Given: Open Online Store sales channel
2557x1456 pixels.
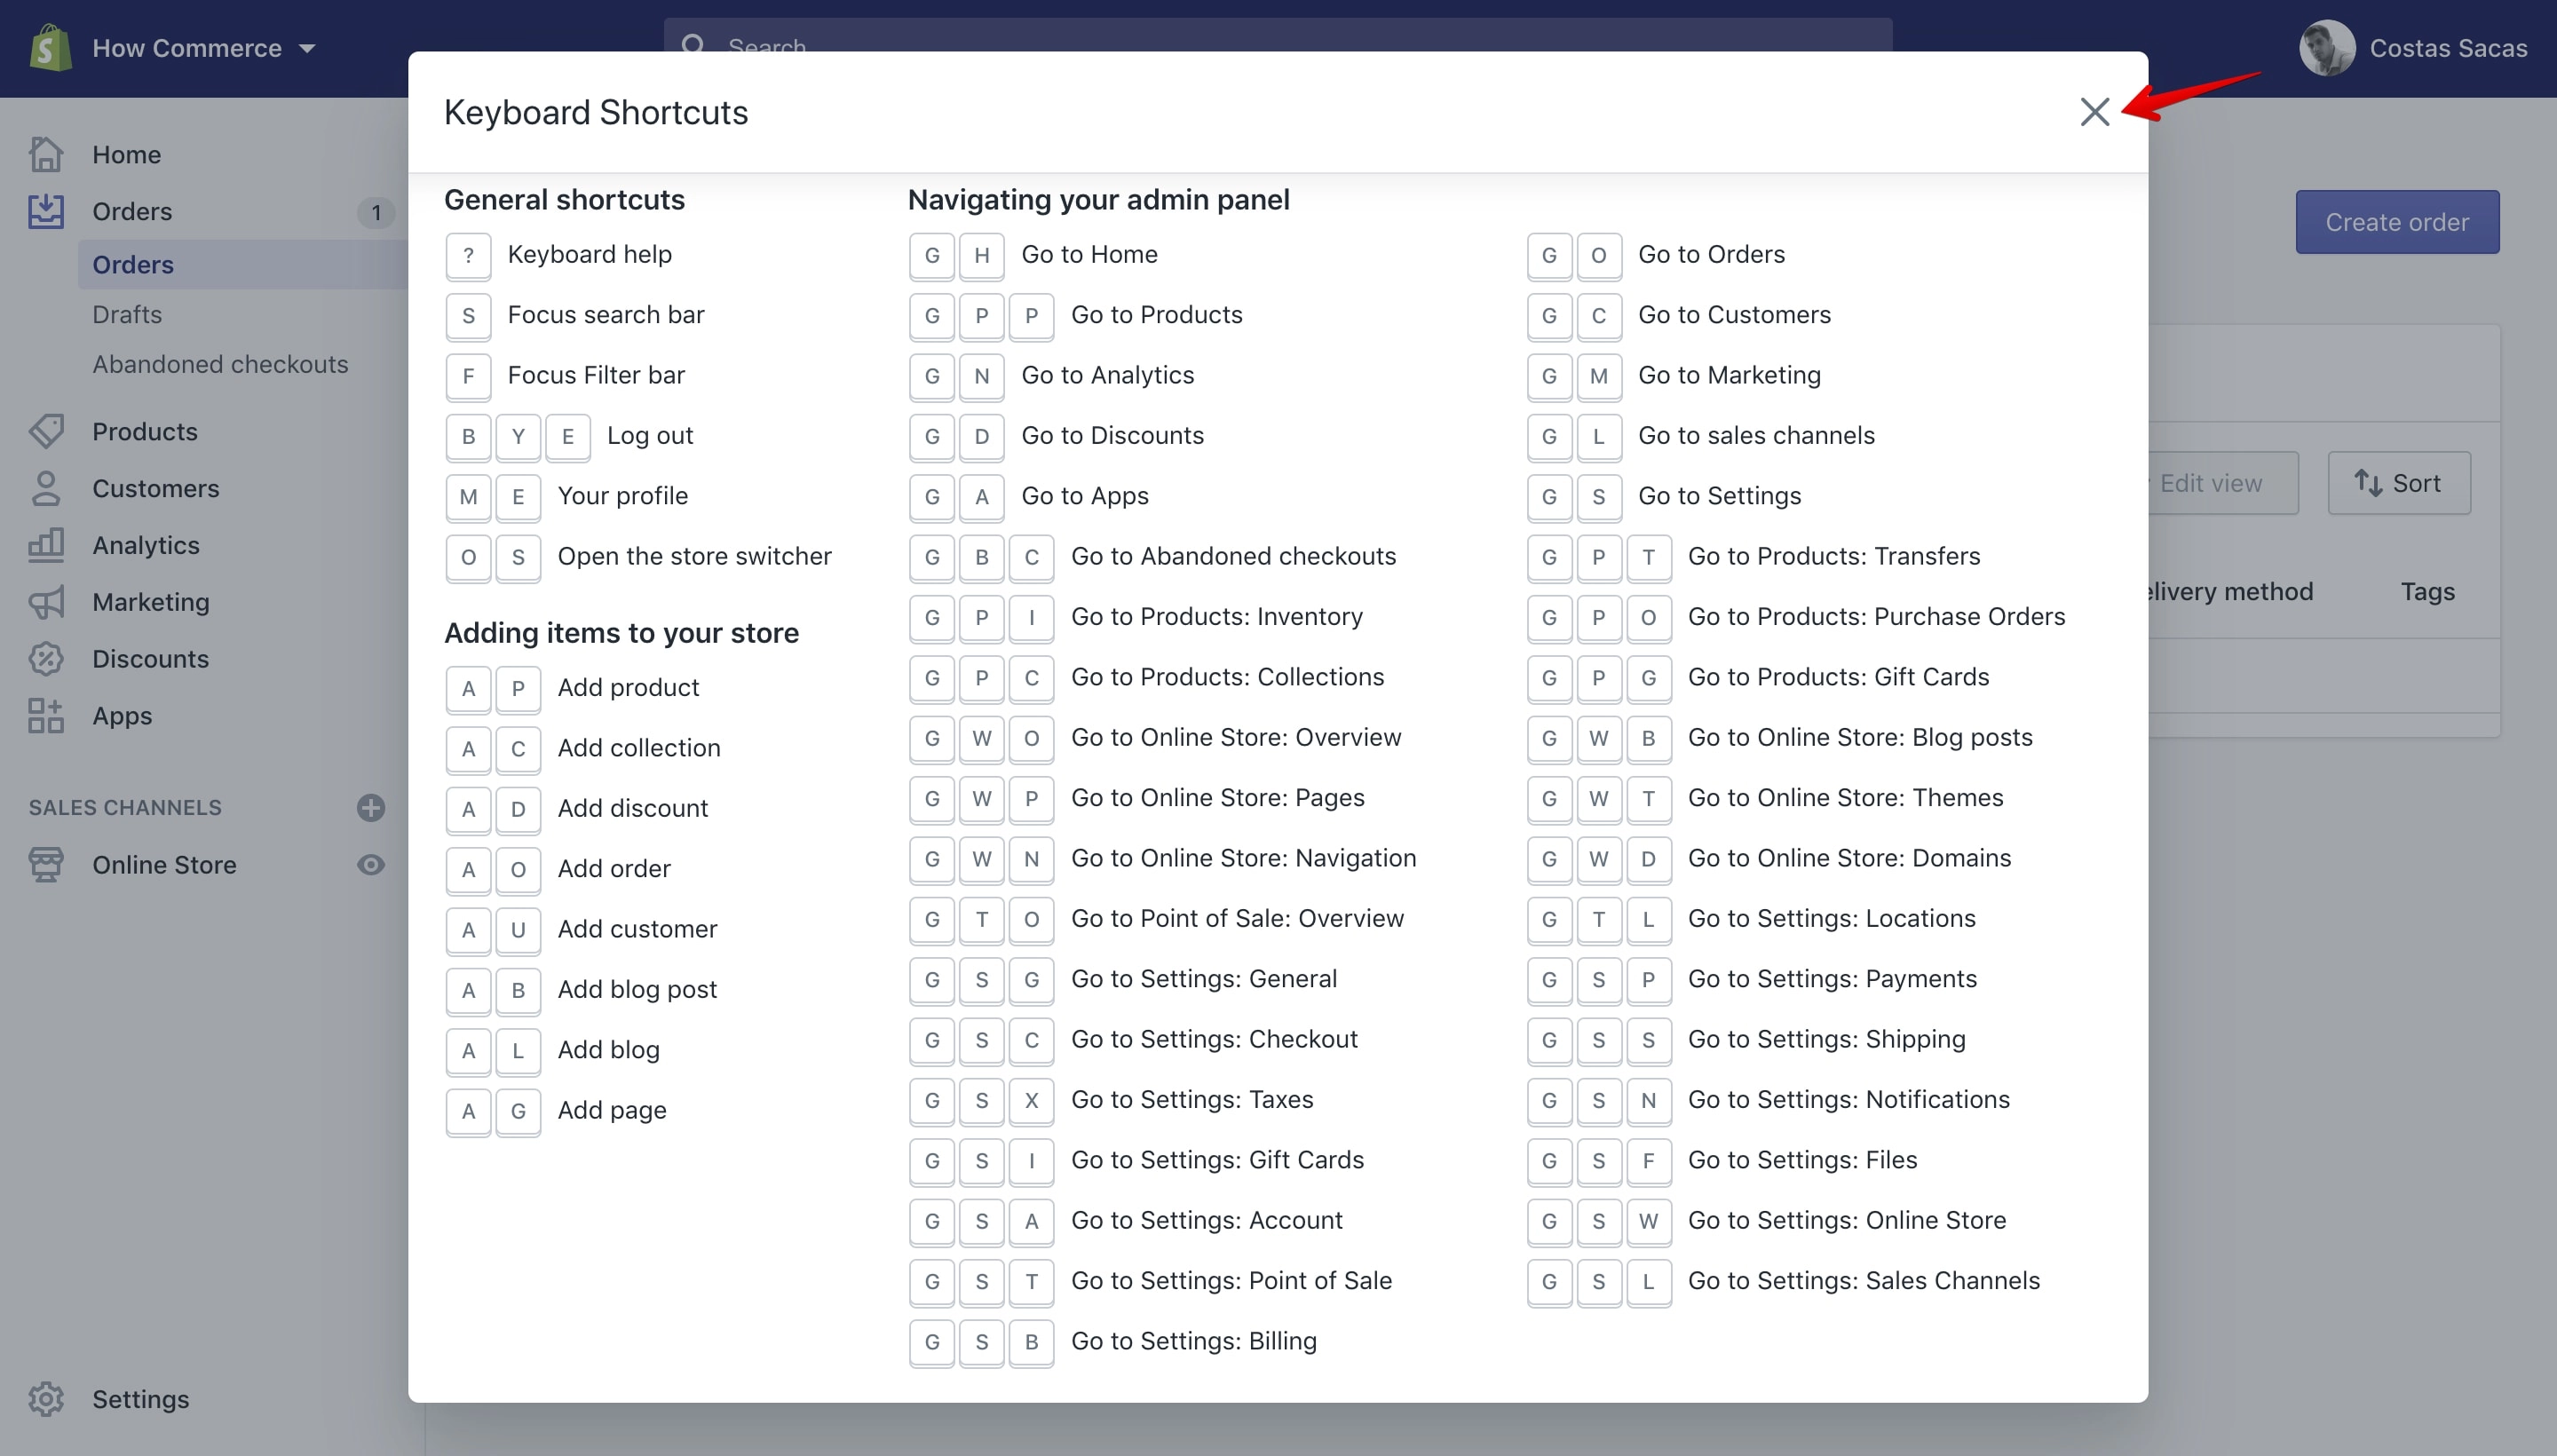Looking at the screenshot, I should click(x=165, y=865).
